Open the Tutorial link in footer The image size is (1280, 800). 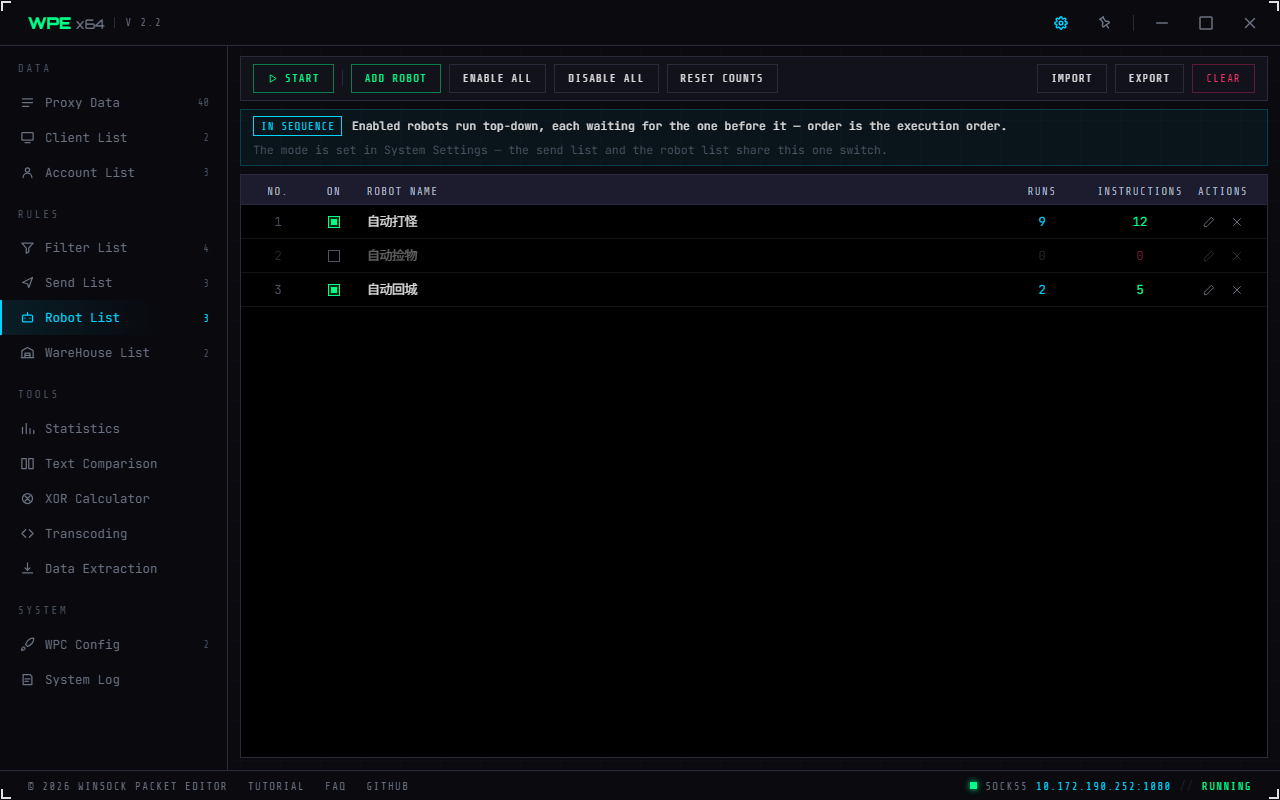(x=276, y=786)
